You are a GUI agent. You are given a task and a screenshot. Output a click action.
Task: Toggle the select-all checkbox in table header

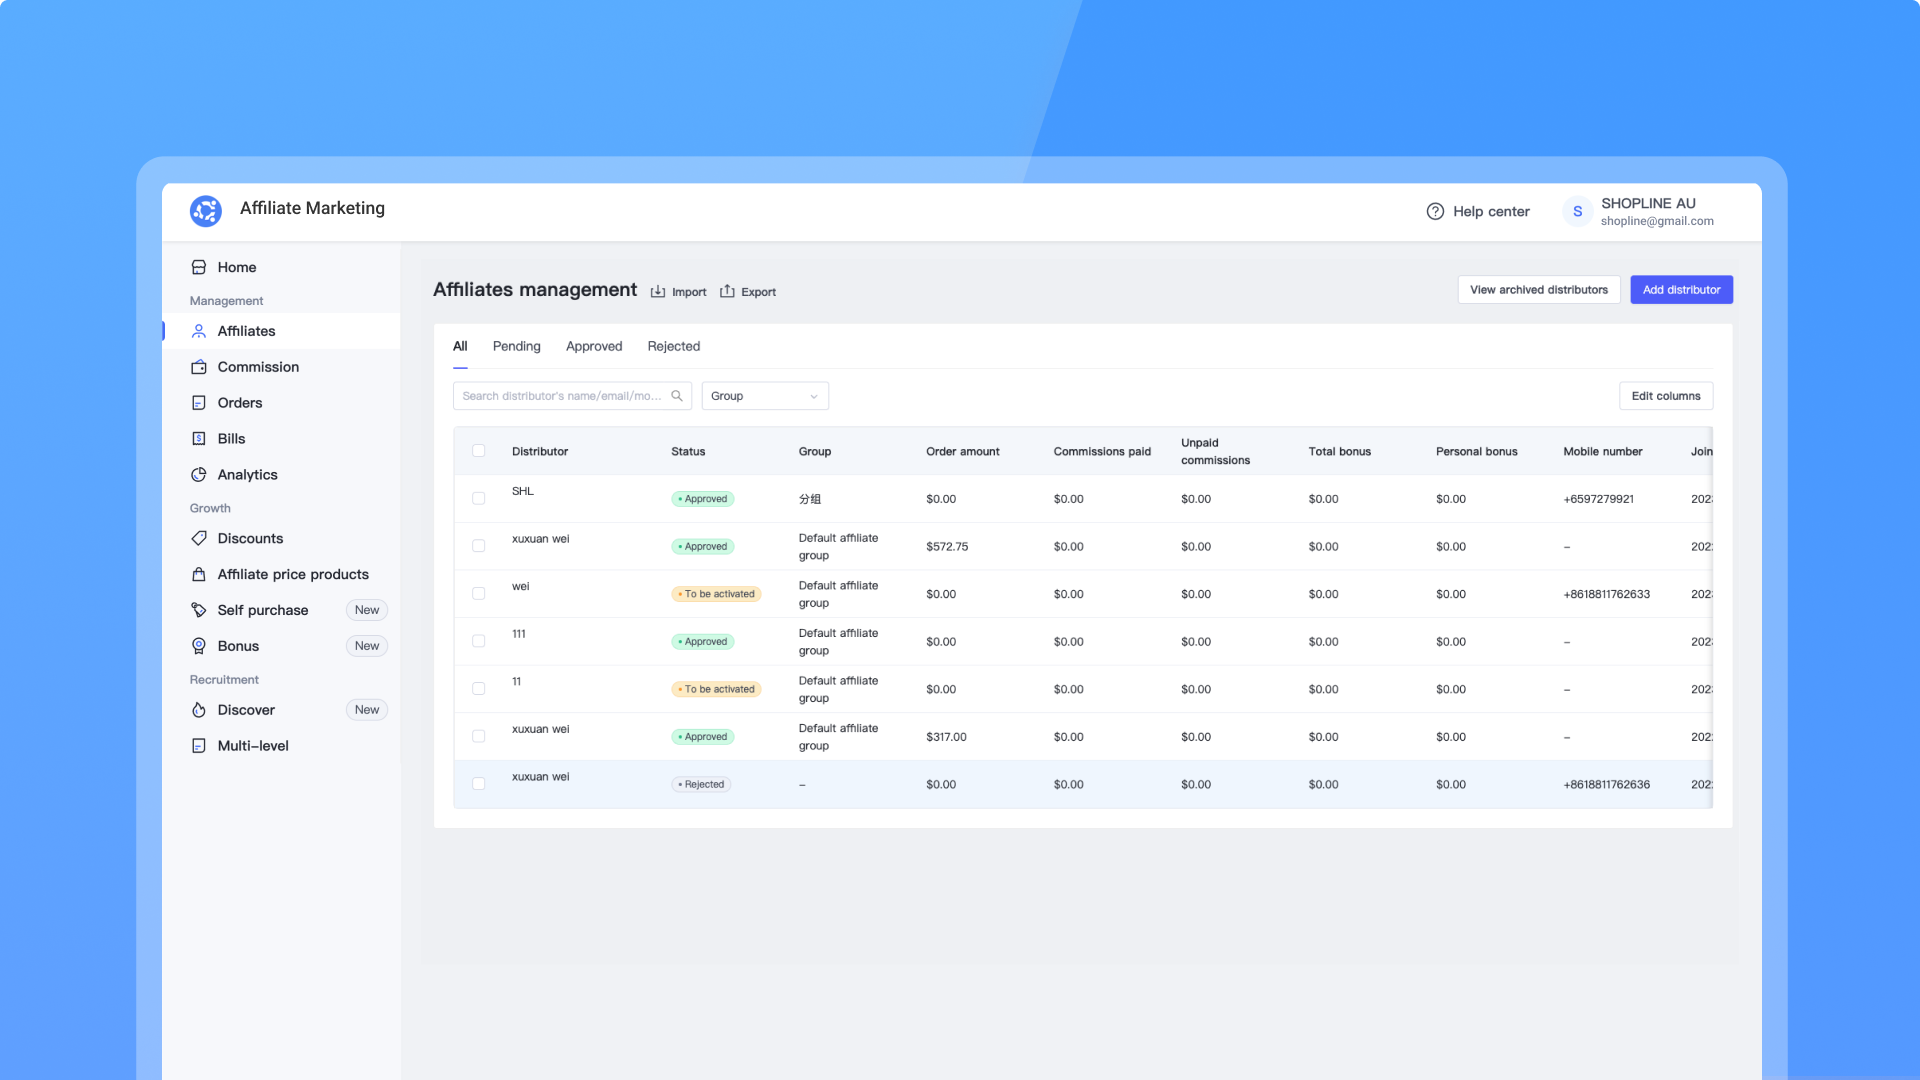click(x=479, y=451)
